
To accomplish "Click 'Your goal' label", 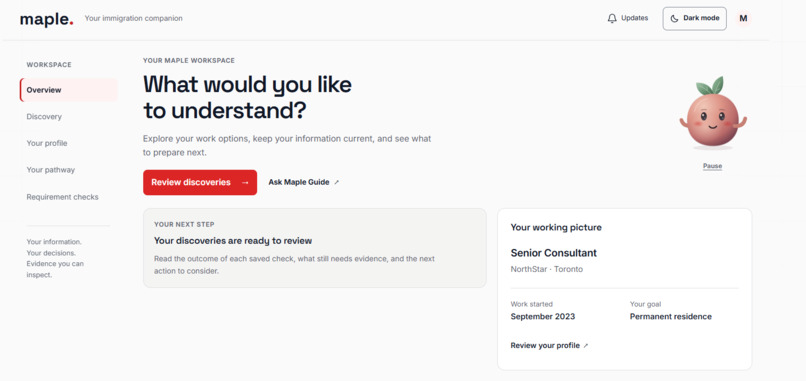I will [646, 304].
